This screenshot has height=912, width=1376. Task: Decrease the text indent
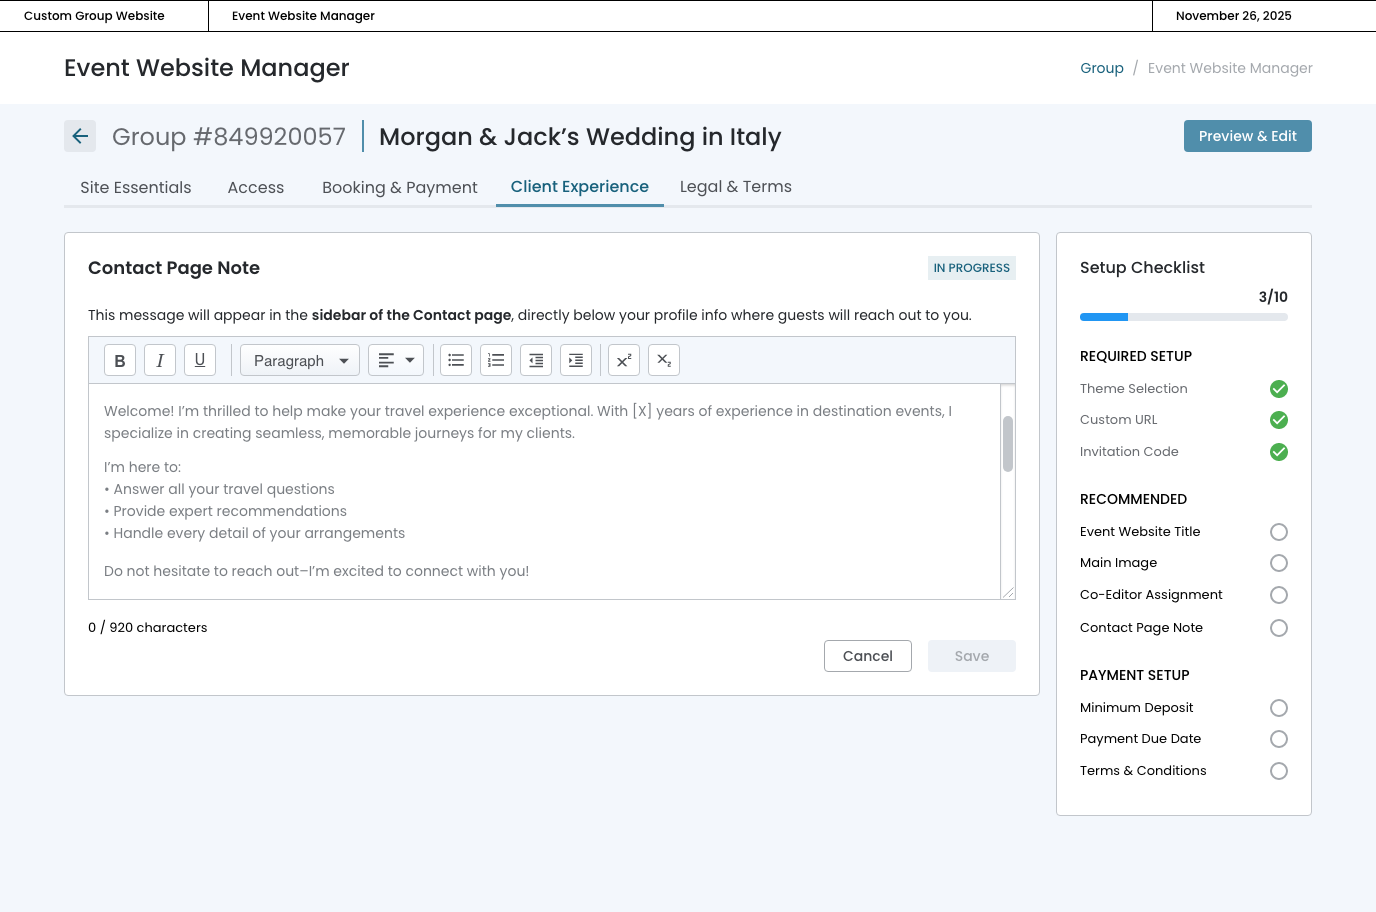536,361
